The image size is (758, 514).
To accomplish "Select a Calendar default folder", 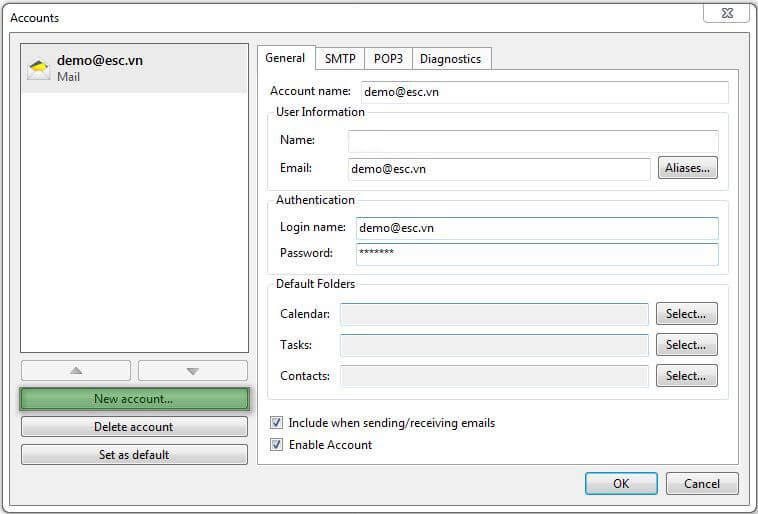I will coord(686,314).
